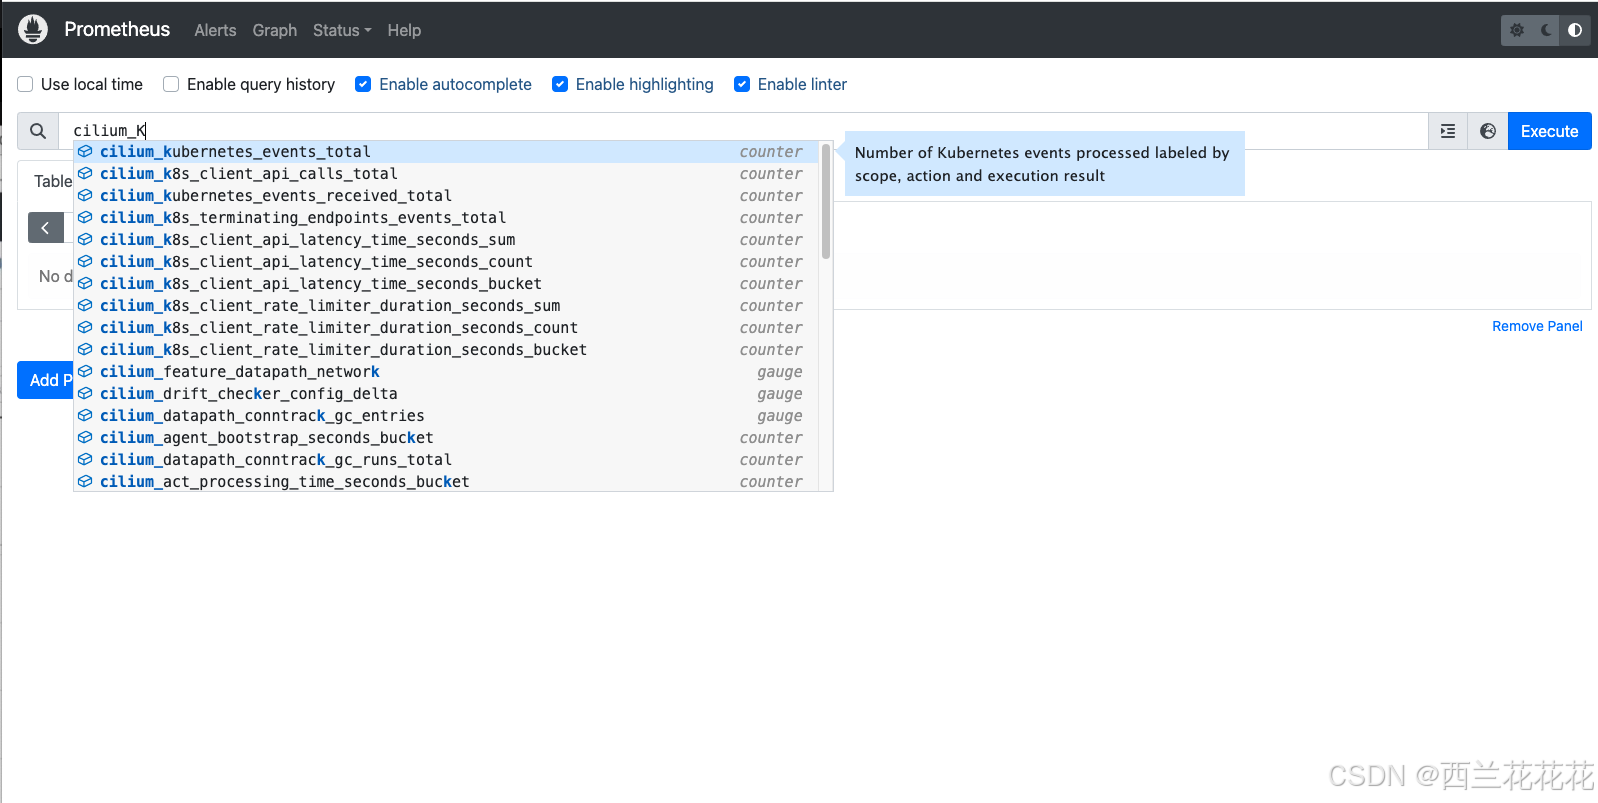The image size is (1598, 803).
Task: Select the browser-preferred theme contrast icon
Action: (1575, 30)
